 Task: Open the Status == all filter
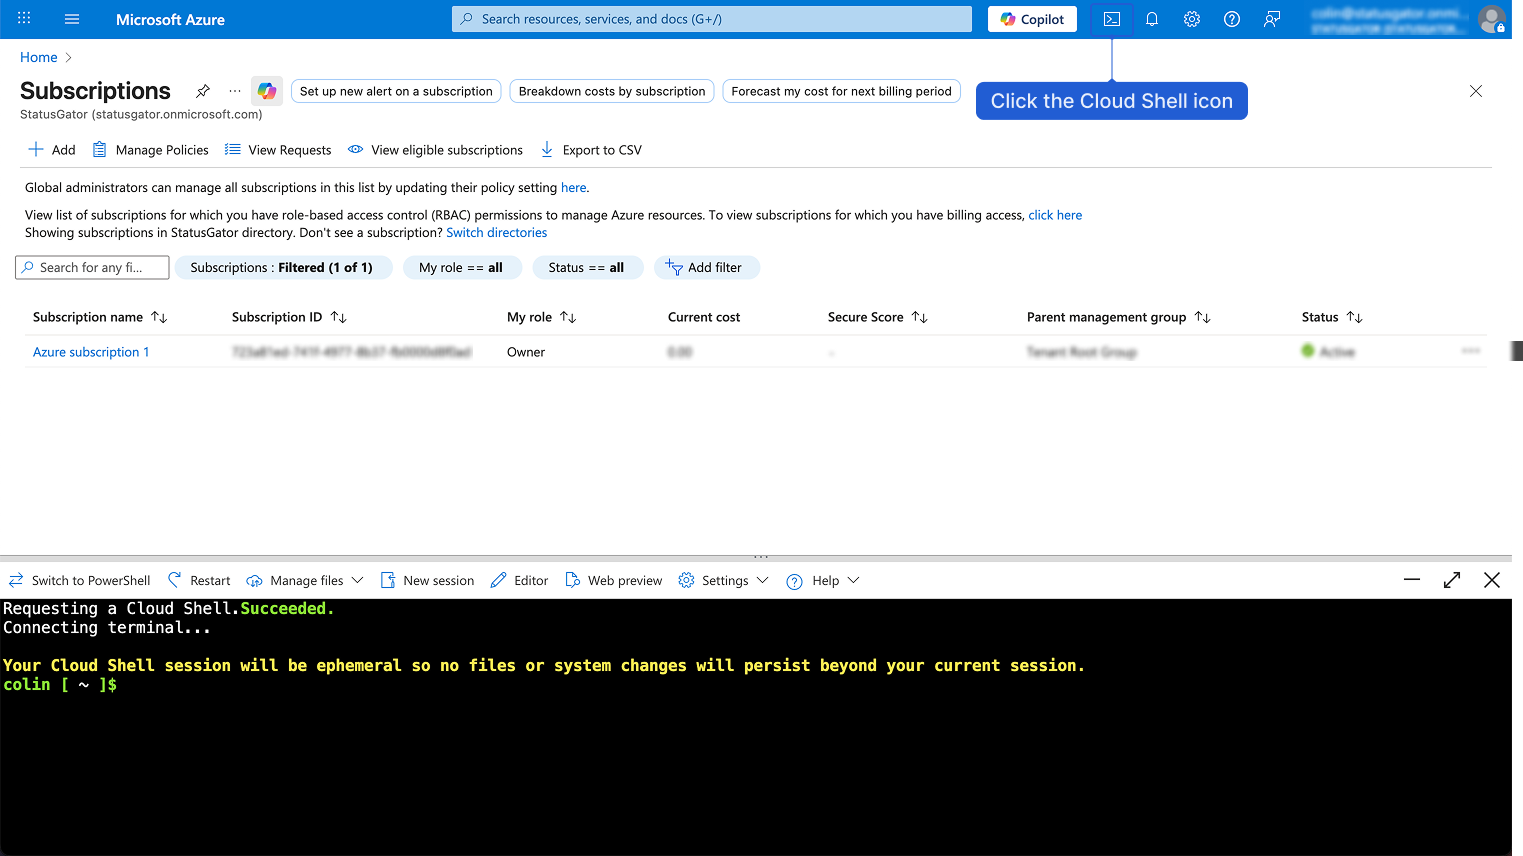586,268
